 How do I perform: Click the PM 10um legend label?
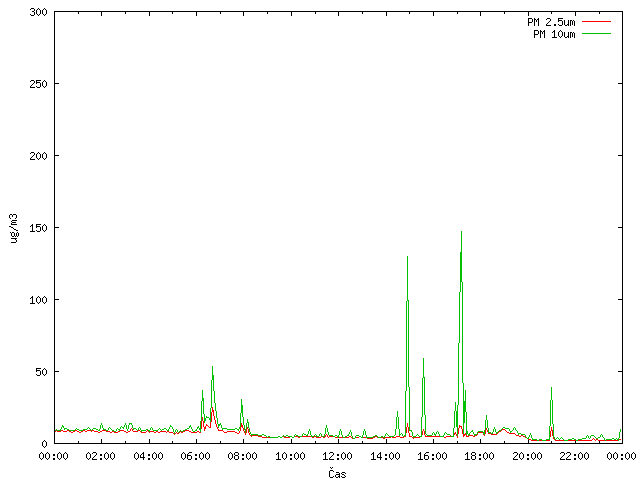554,34
